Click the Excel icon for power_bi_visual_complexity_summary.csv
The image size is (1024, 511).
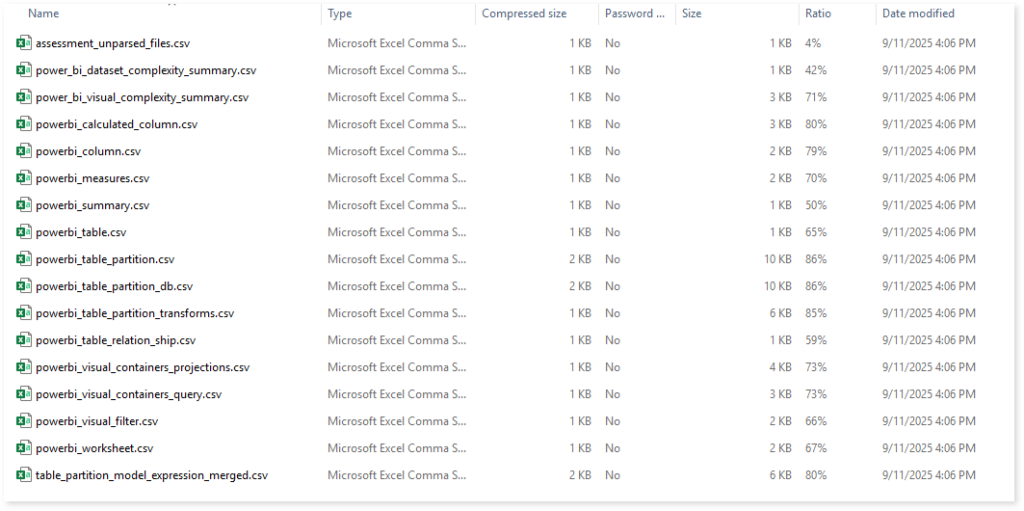(24, 97)
